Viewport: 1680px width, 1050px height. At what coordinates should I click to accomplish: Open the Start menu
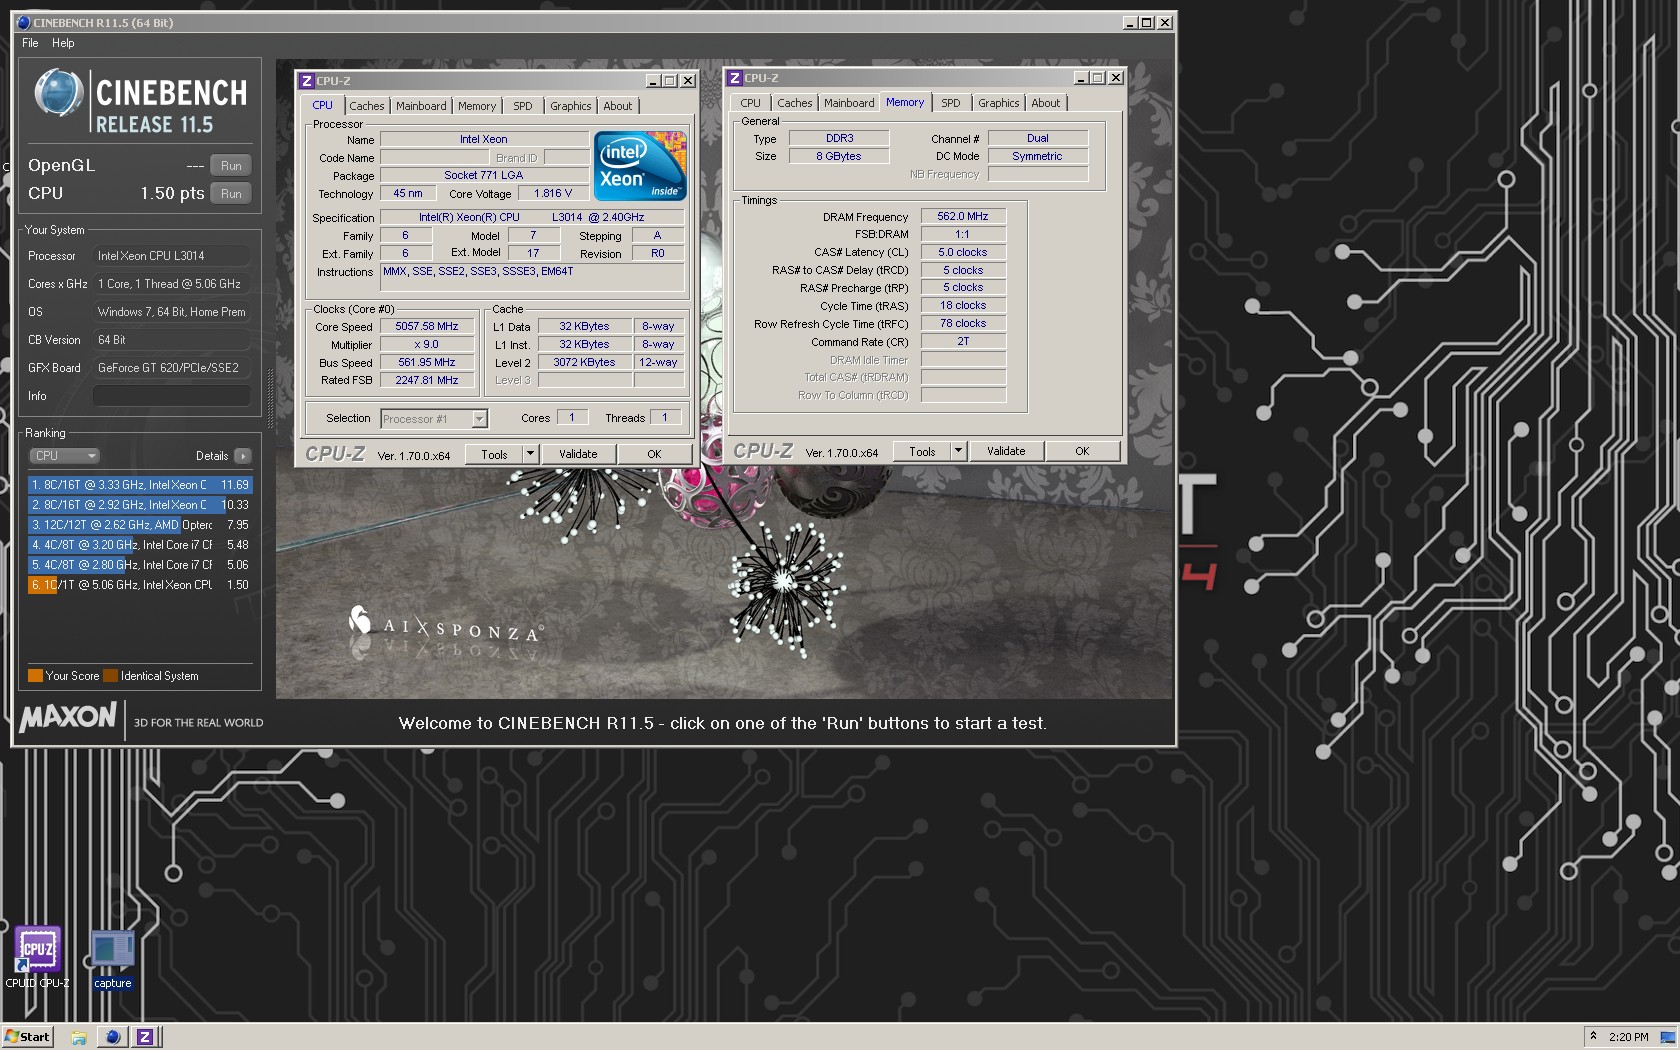tap(27, 1037)
